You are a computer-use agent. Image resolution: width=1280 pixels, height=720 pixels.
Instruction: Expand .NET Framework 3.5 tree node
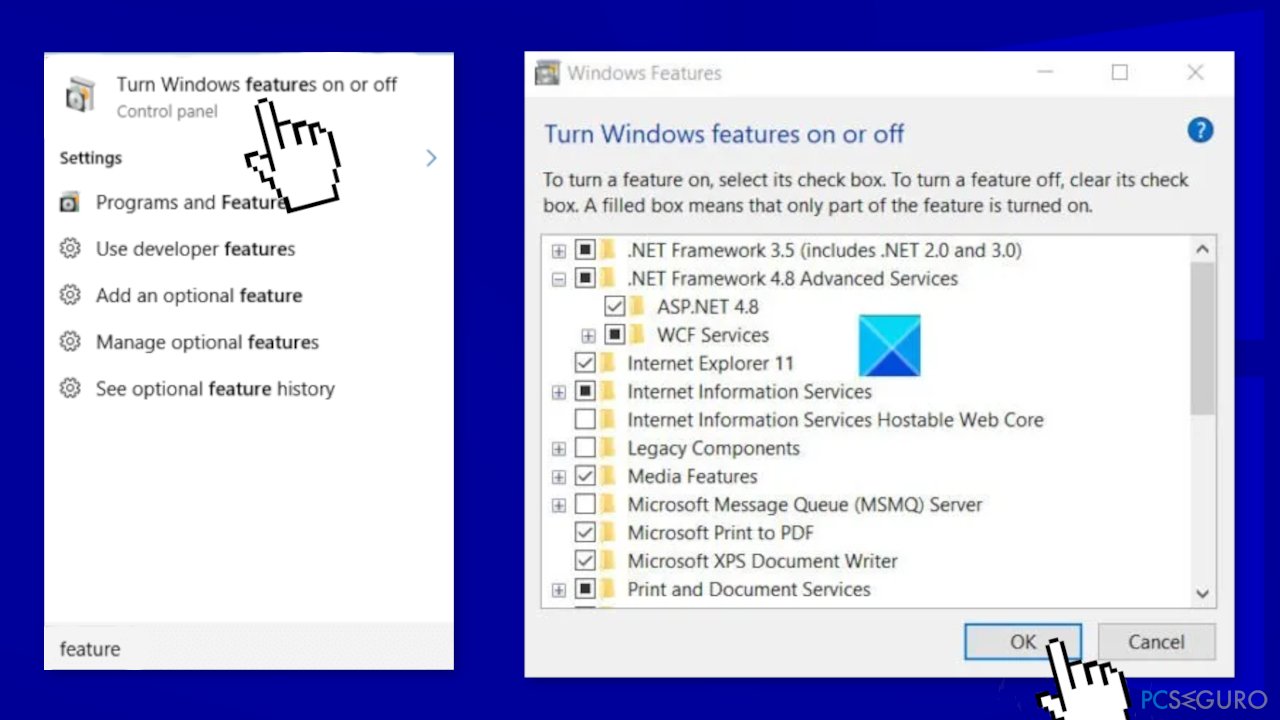pyautogui.click(x=559, y=251)
